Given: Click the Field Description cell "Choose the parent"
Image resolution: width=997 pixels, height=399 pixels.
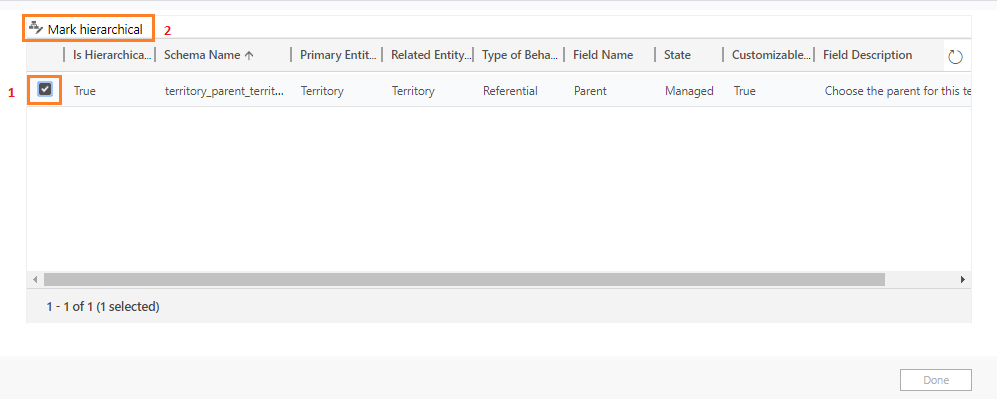Looking at the screenshot, I should [897, 91].
